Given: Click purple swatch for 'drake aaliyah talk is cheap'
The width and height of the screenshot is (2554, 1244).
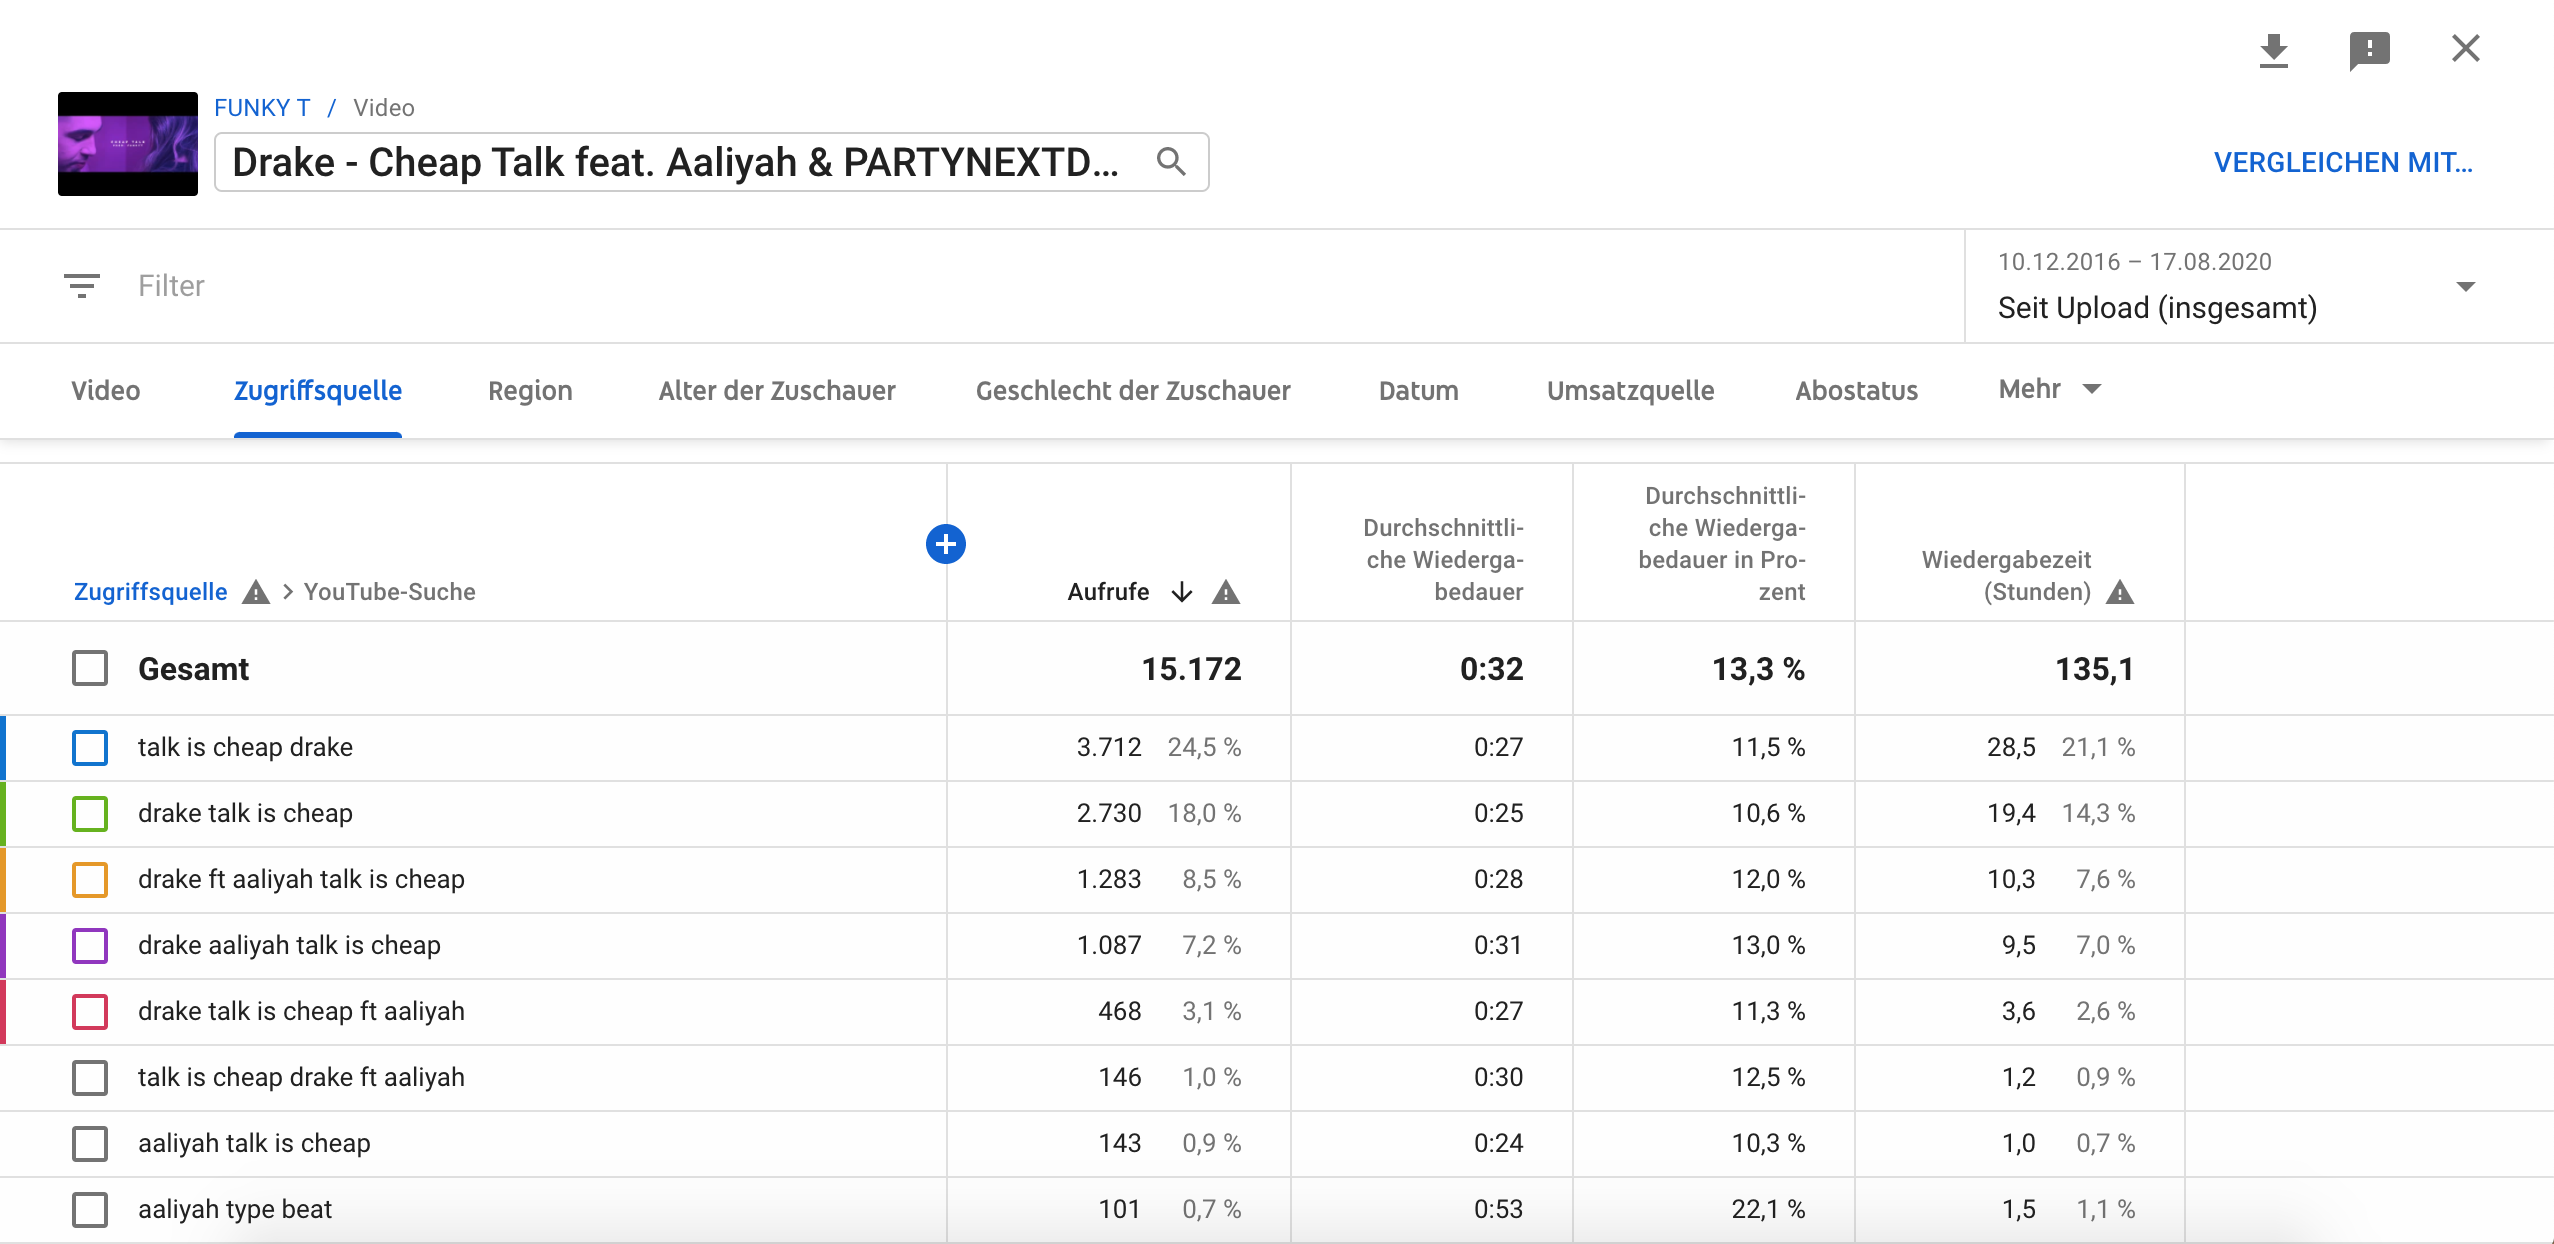Looking at the screenshot, I should 90,945.
